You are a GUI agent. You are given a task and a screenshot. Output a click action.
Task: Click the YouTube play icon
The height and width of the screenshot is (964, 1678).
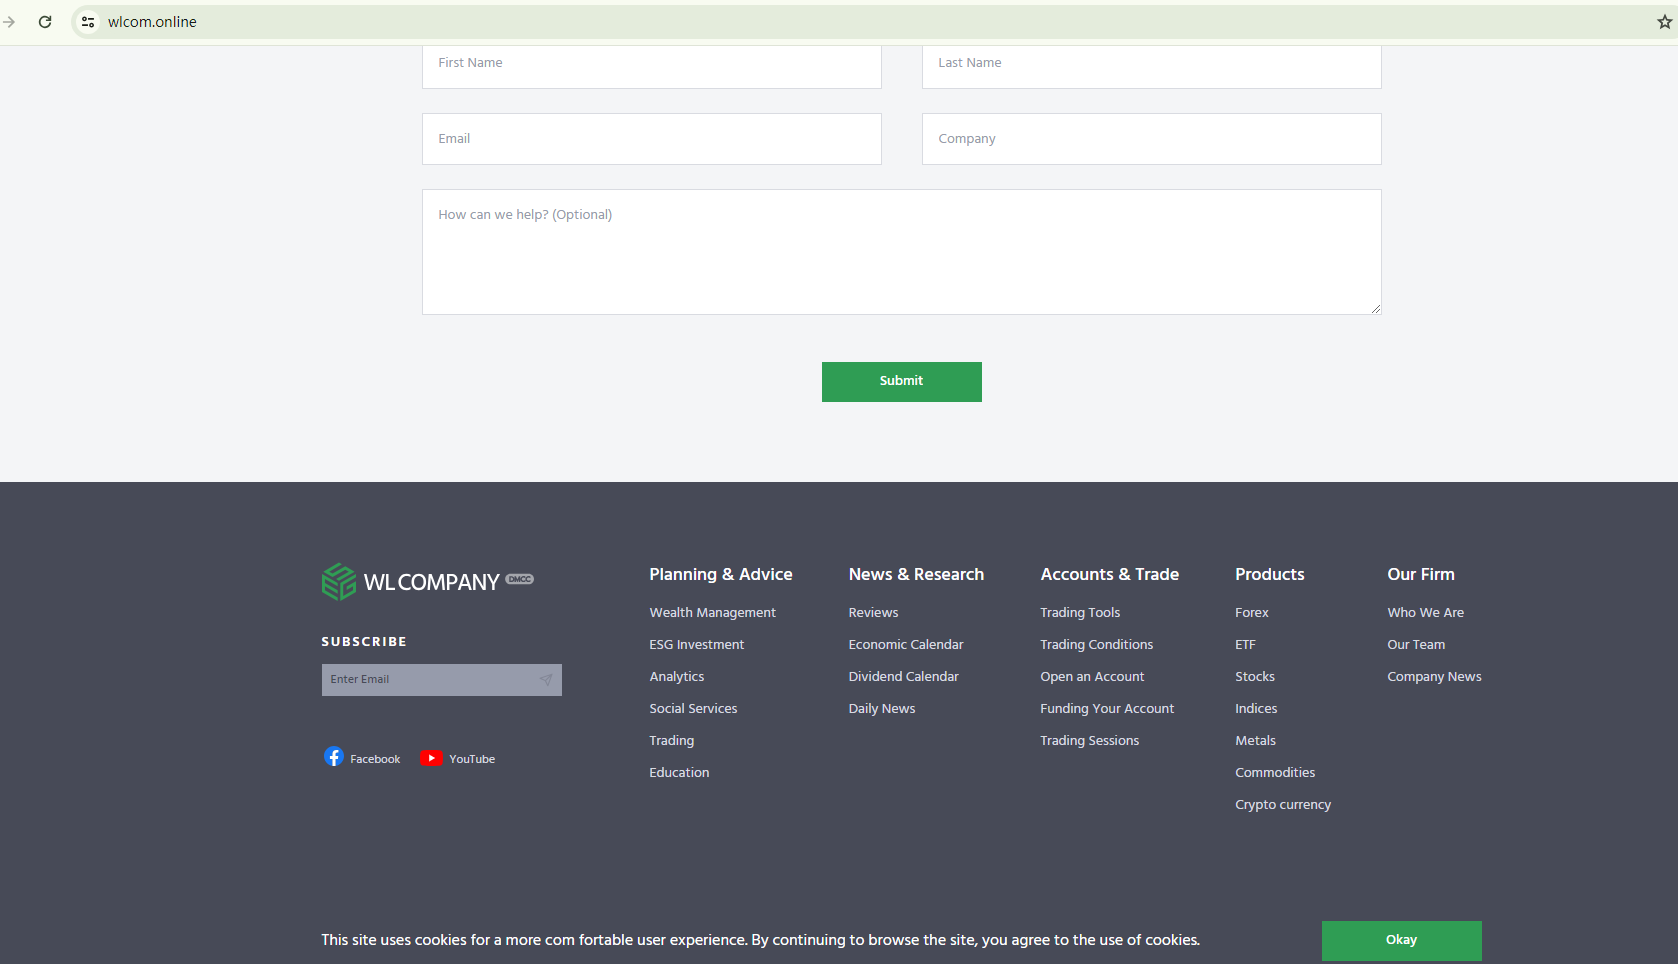point(431,758)
